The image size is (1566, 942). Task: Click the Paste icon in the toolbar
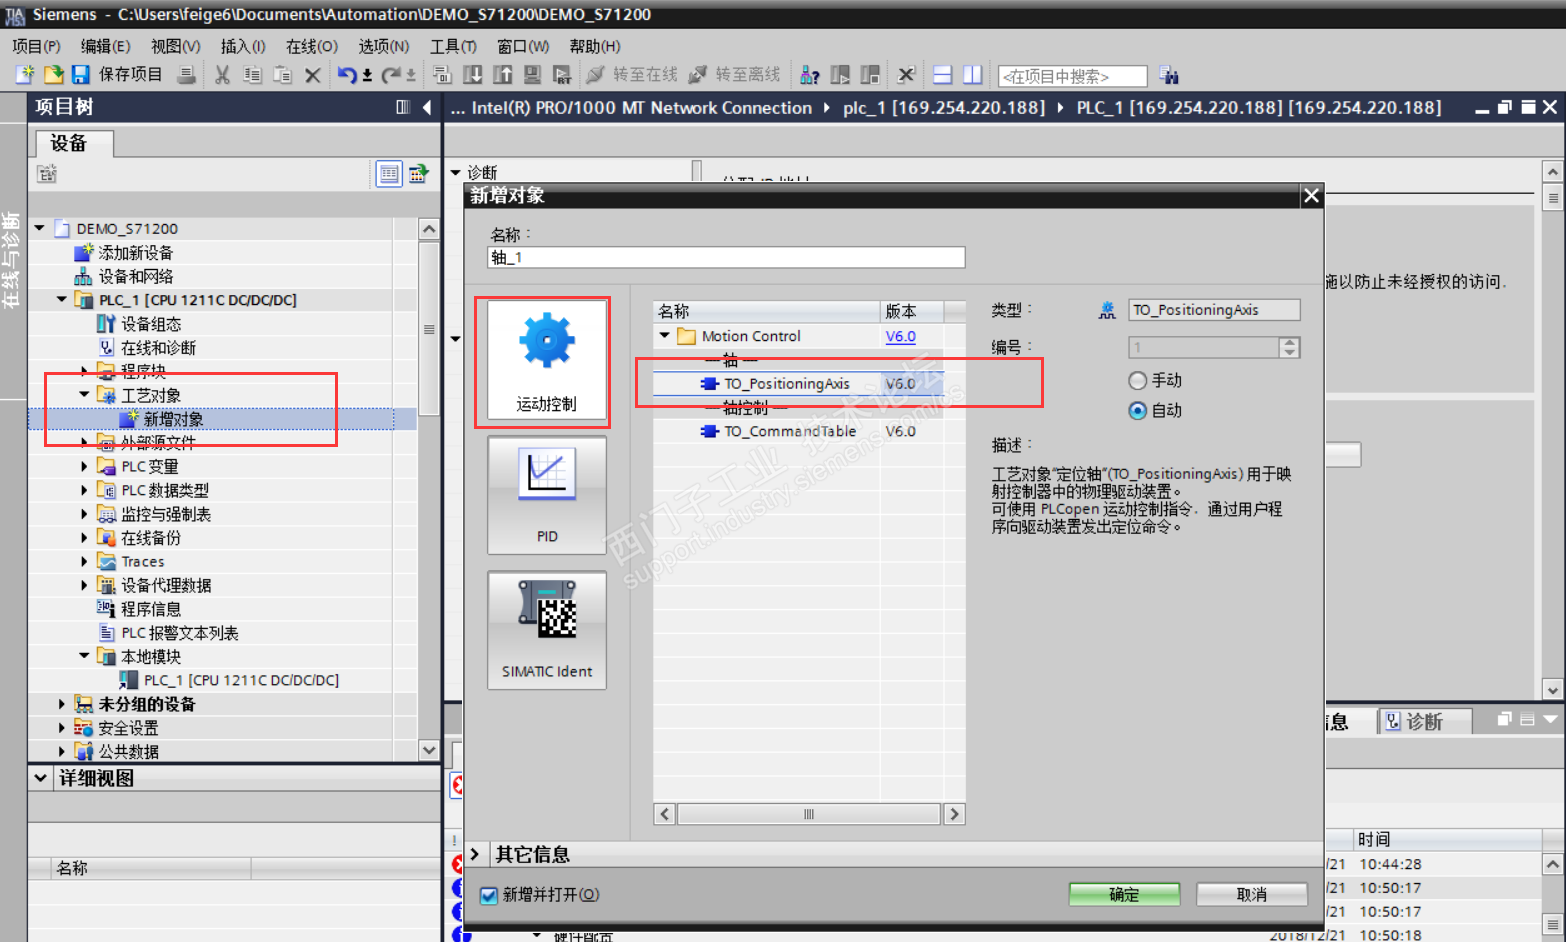283,75
